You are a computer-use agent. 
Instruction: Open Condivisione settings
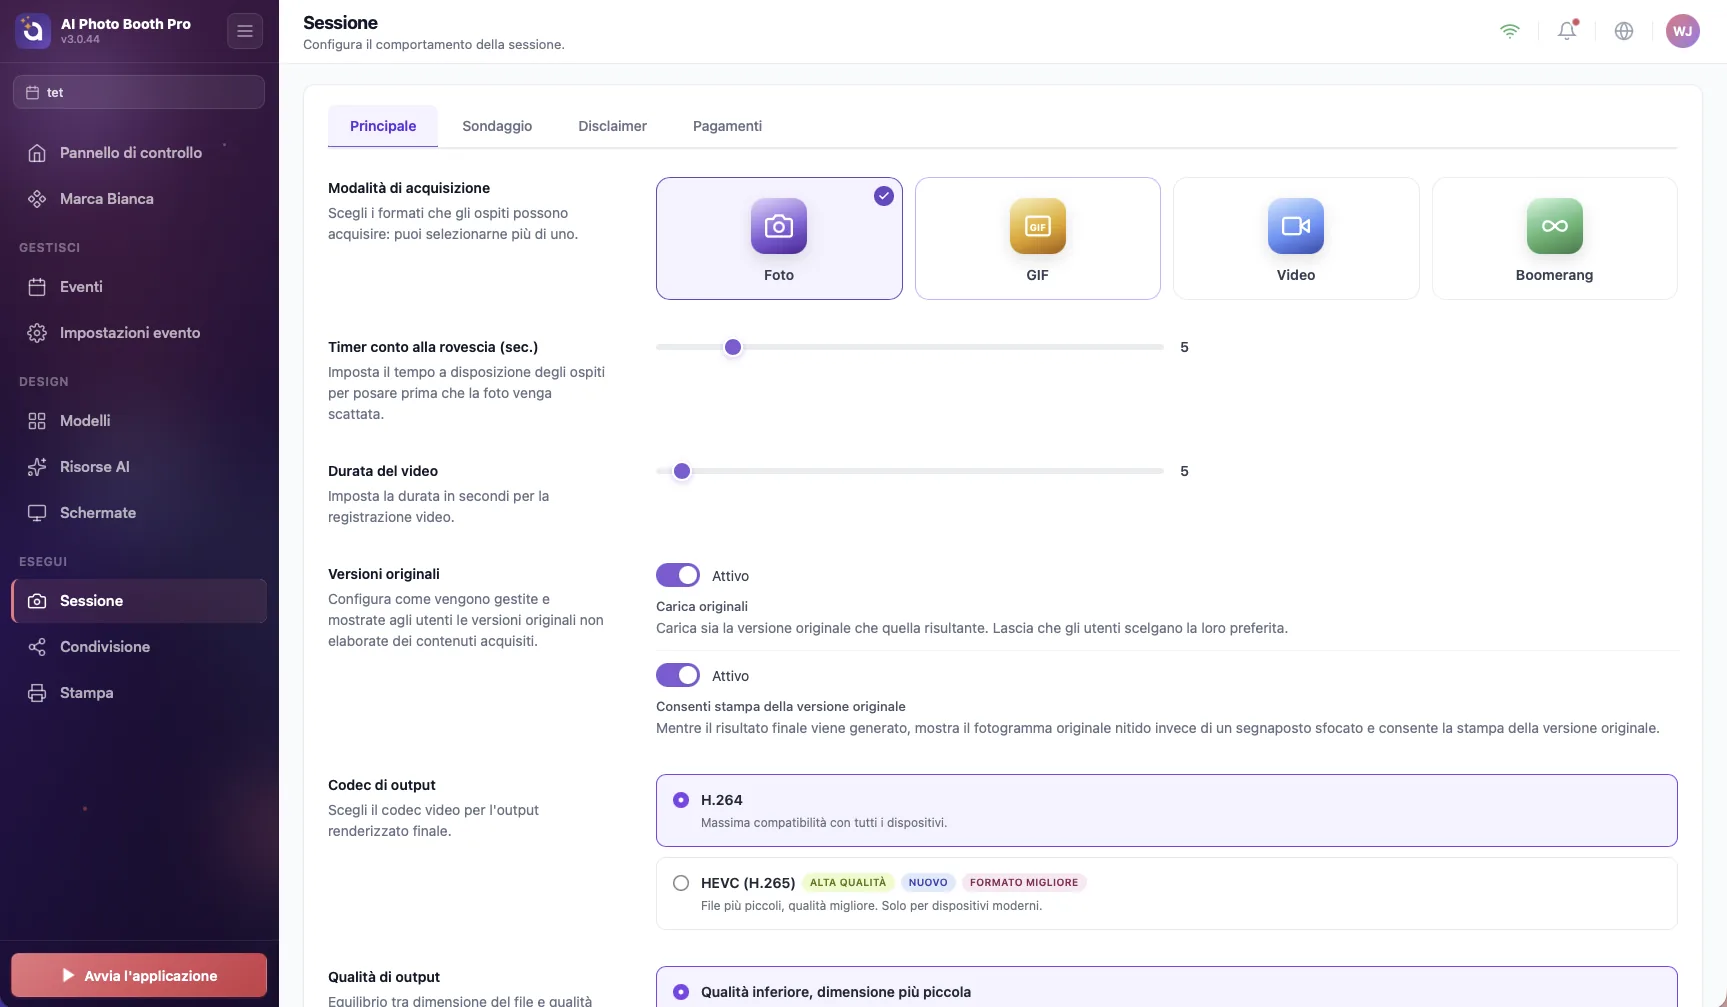click(139, 647)
